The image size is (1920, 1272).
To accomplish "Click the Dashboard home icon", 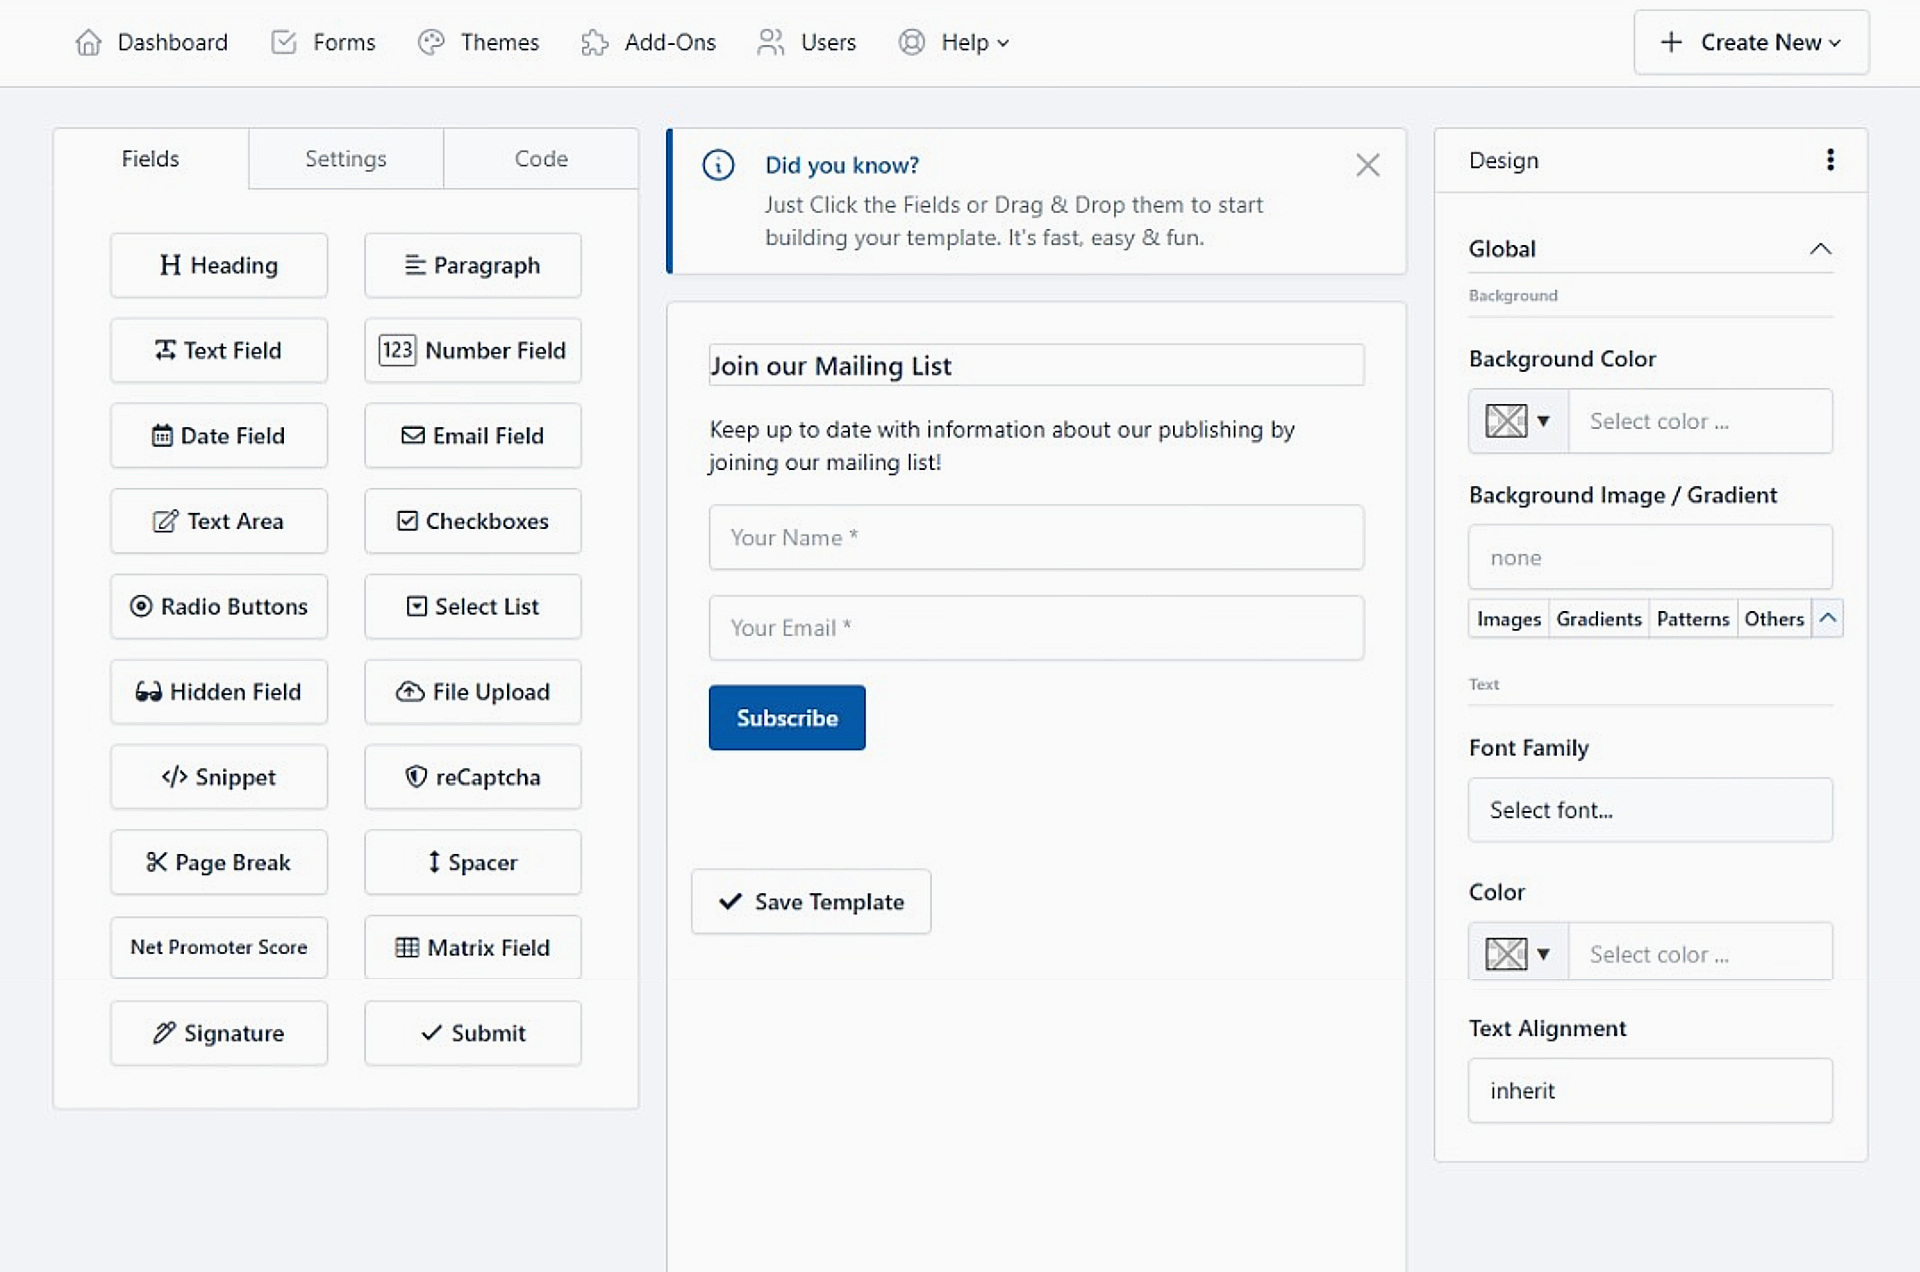I will (88, 42).
